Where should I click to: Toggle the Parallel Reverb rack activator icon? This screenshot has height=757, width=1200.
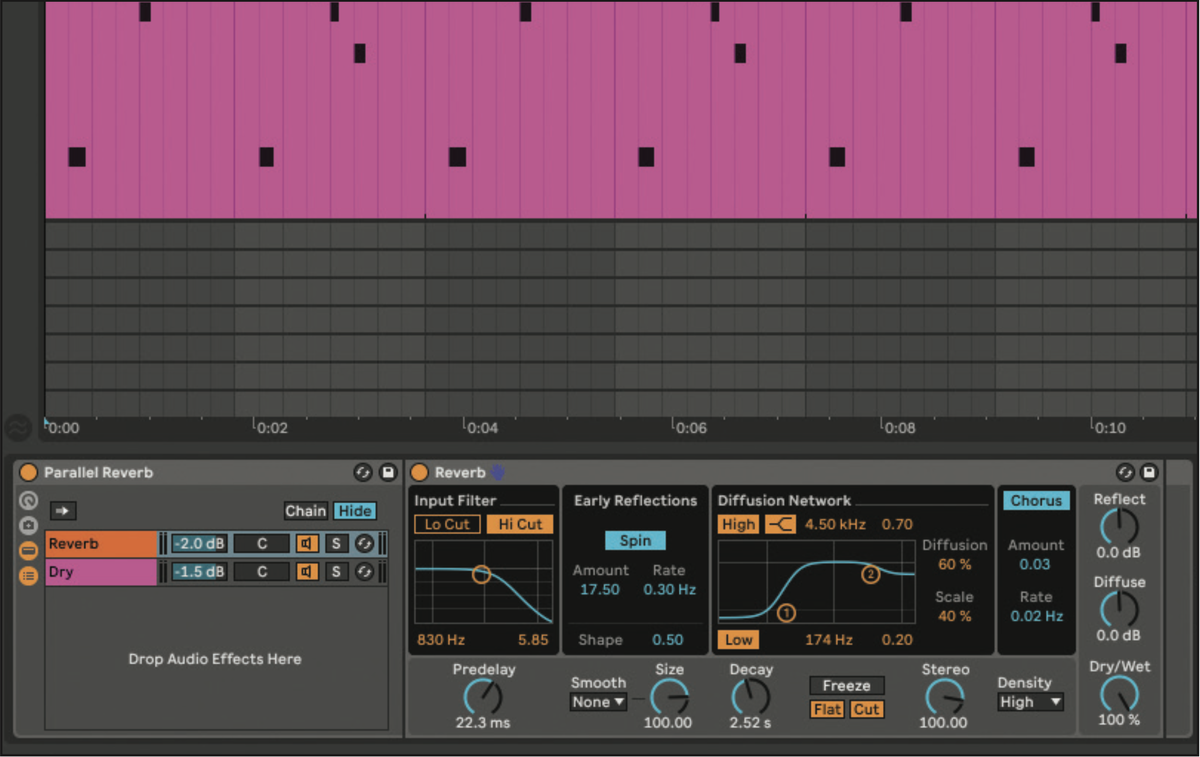tap(28, 472)
